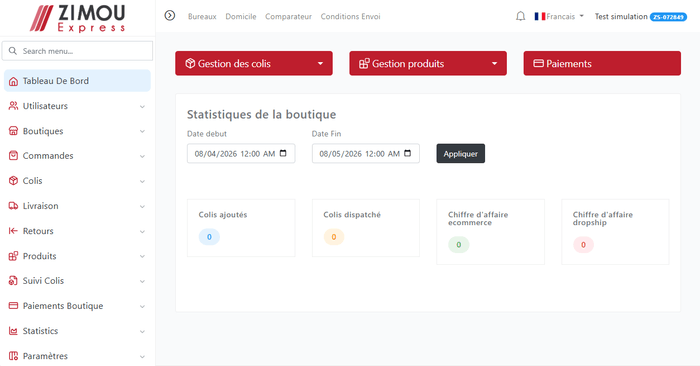Open the Domicile nav item

click(241, 17)
